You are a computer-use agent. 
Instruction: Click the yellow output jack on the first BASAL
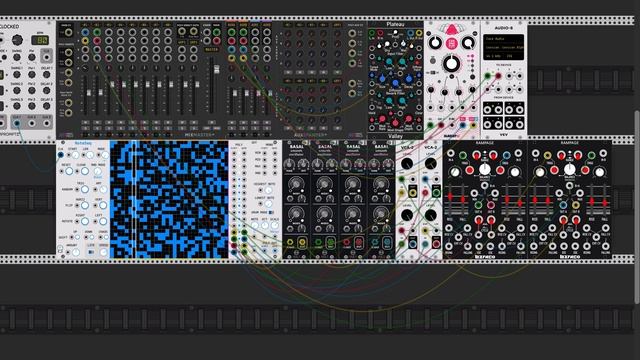(302, 242)
